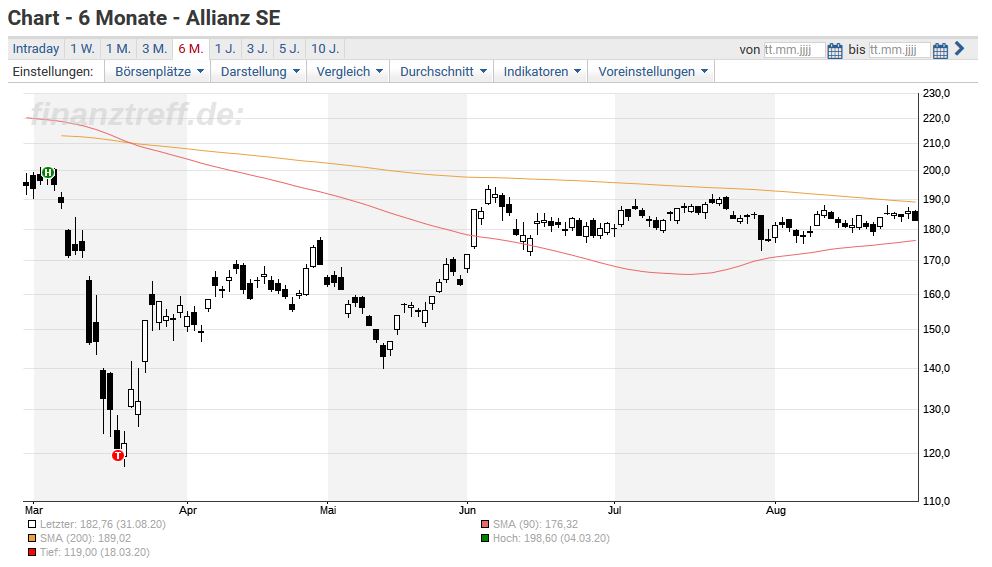Click the 230,0 price axis label
The image size is (992, 567).
936,93
